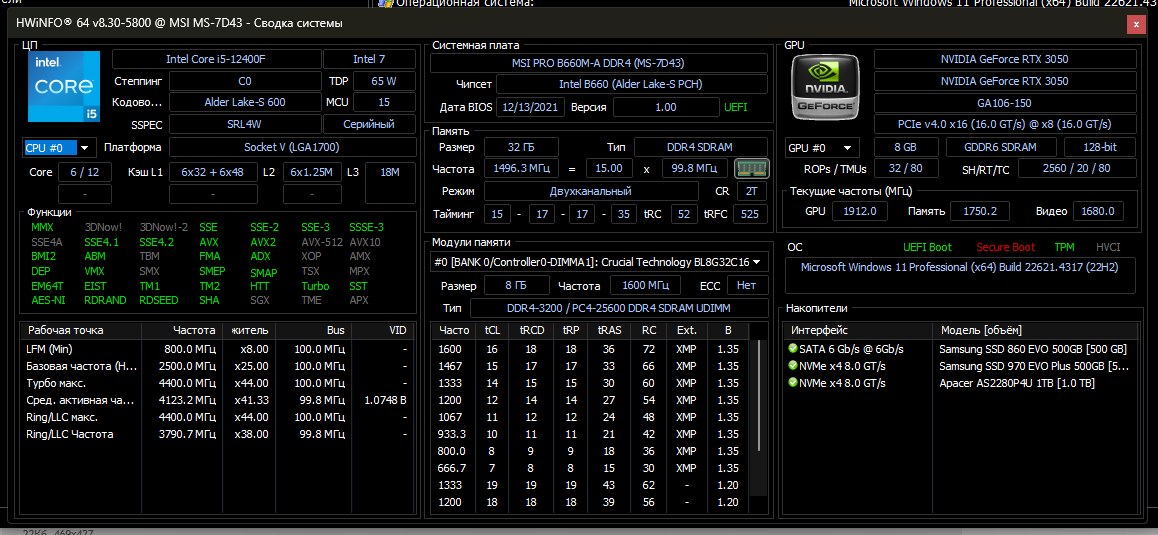Click the 1600 XMP timing row frequency cell
1158x535 pixels.
451,349
